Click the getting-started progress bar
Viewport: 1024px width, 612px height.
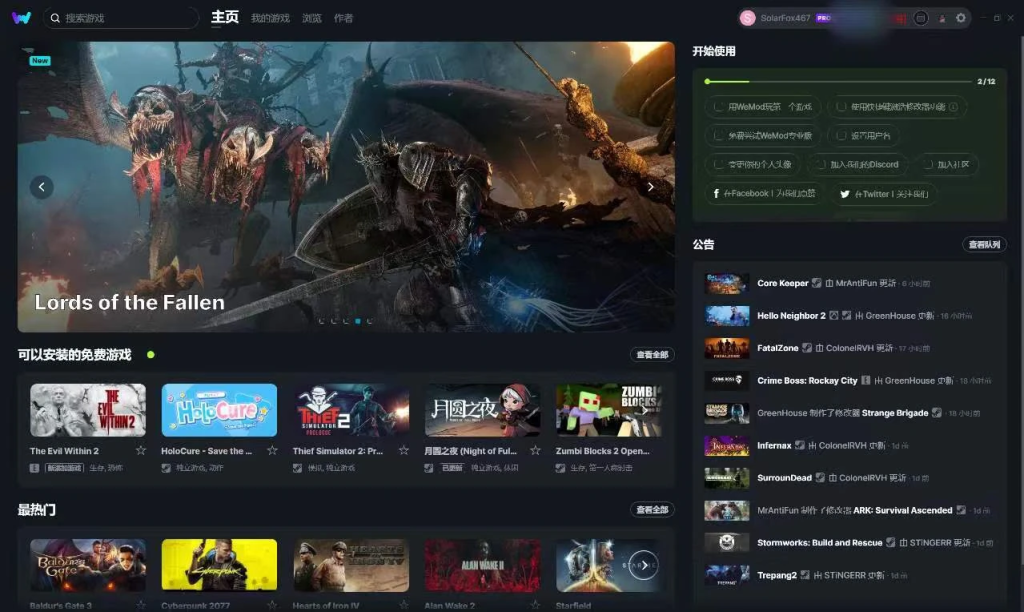pyautogui.click(x=838, y=81)
